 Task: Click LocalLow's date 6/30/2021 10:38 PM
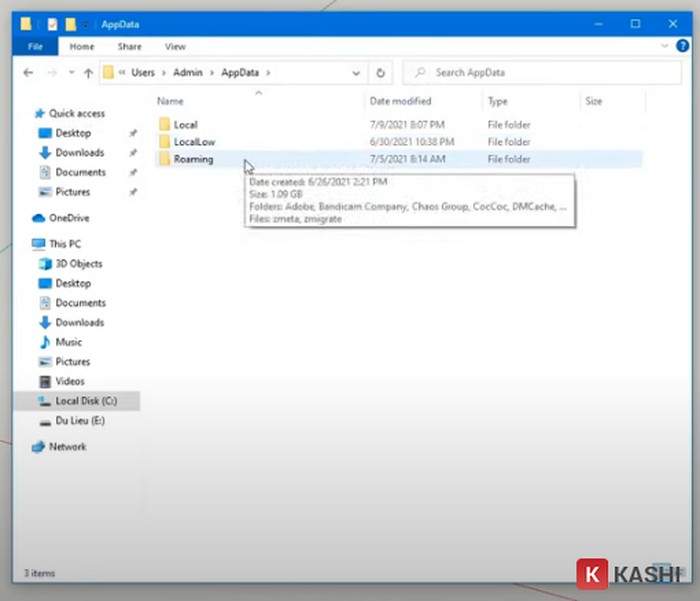point(412,142)
